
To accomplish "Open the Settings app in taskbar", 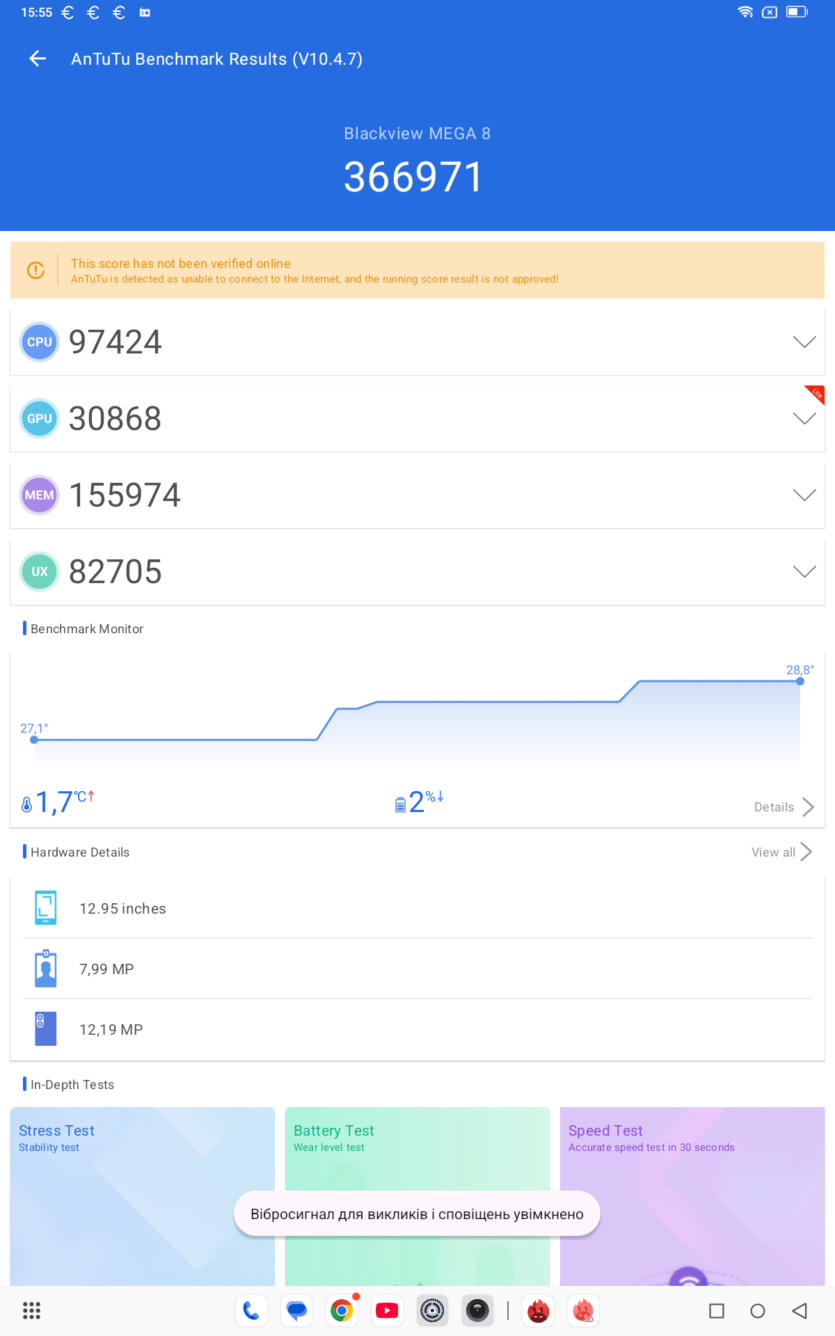I will [x=432, y=1310].
